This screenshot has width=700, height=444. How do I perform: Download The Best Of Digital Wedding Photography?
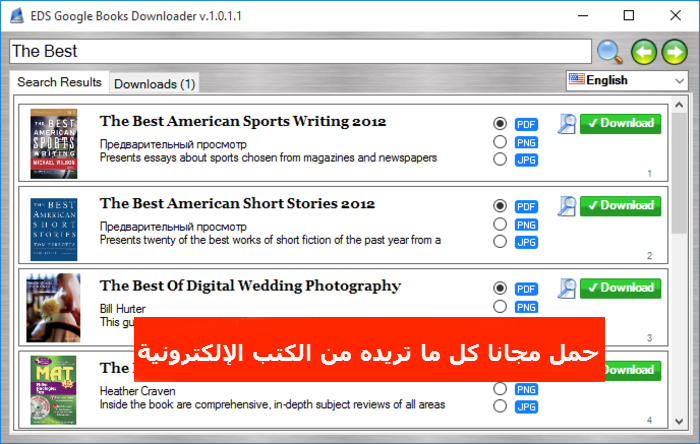coord(621,288)
